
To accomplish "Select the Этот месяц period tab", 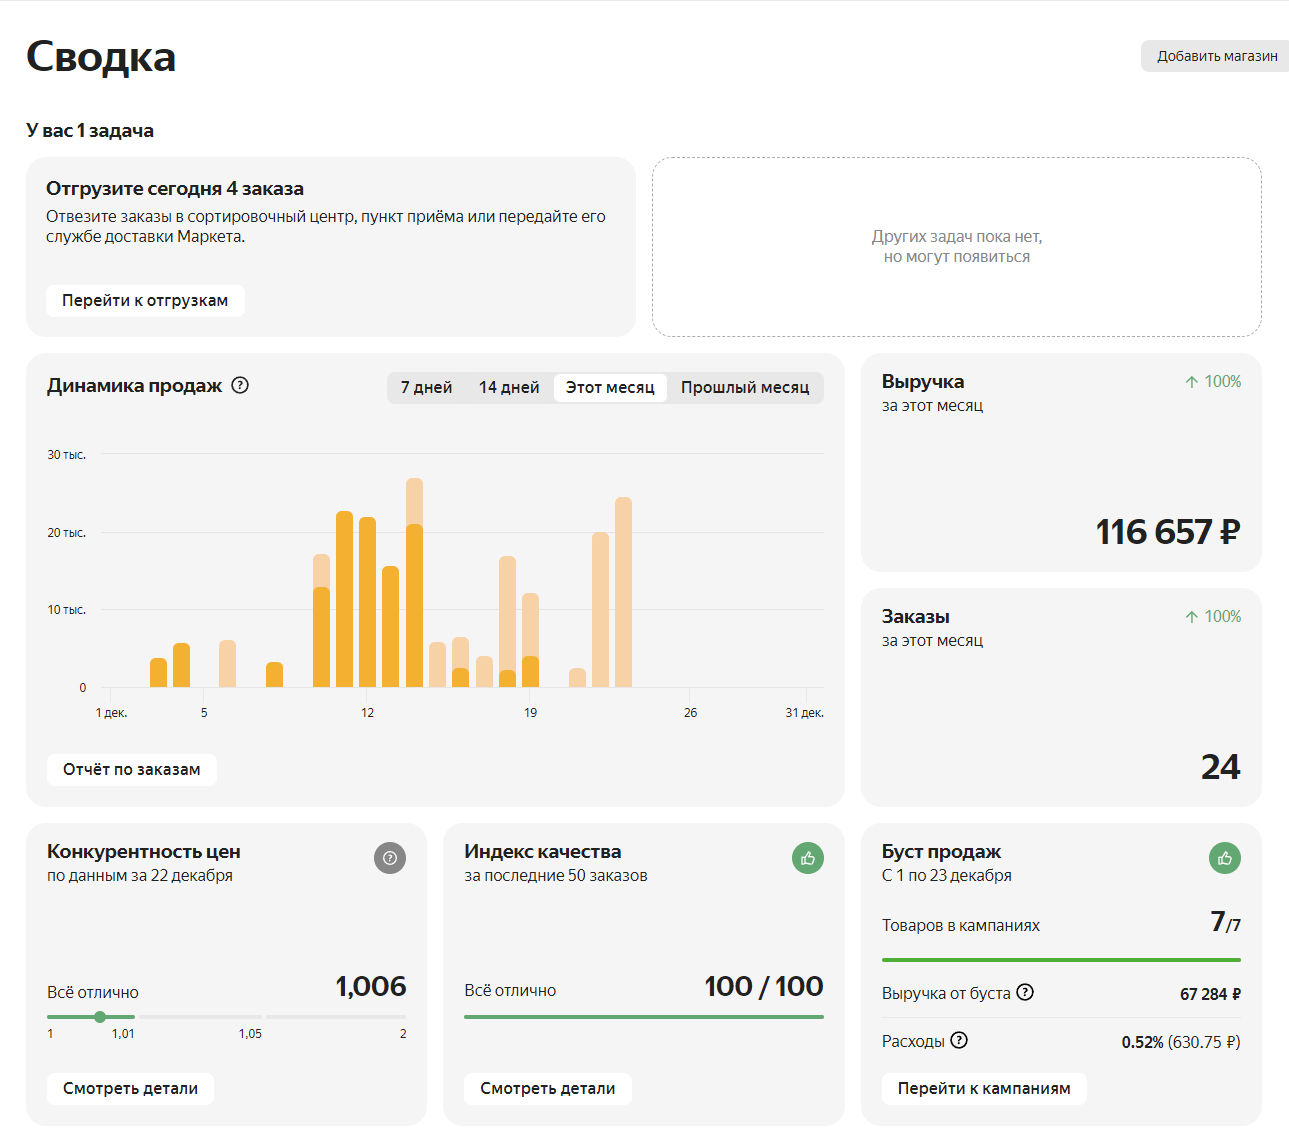I will coord(610,387).
